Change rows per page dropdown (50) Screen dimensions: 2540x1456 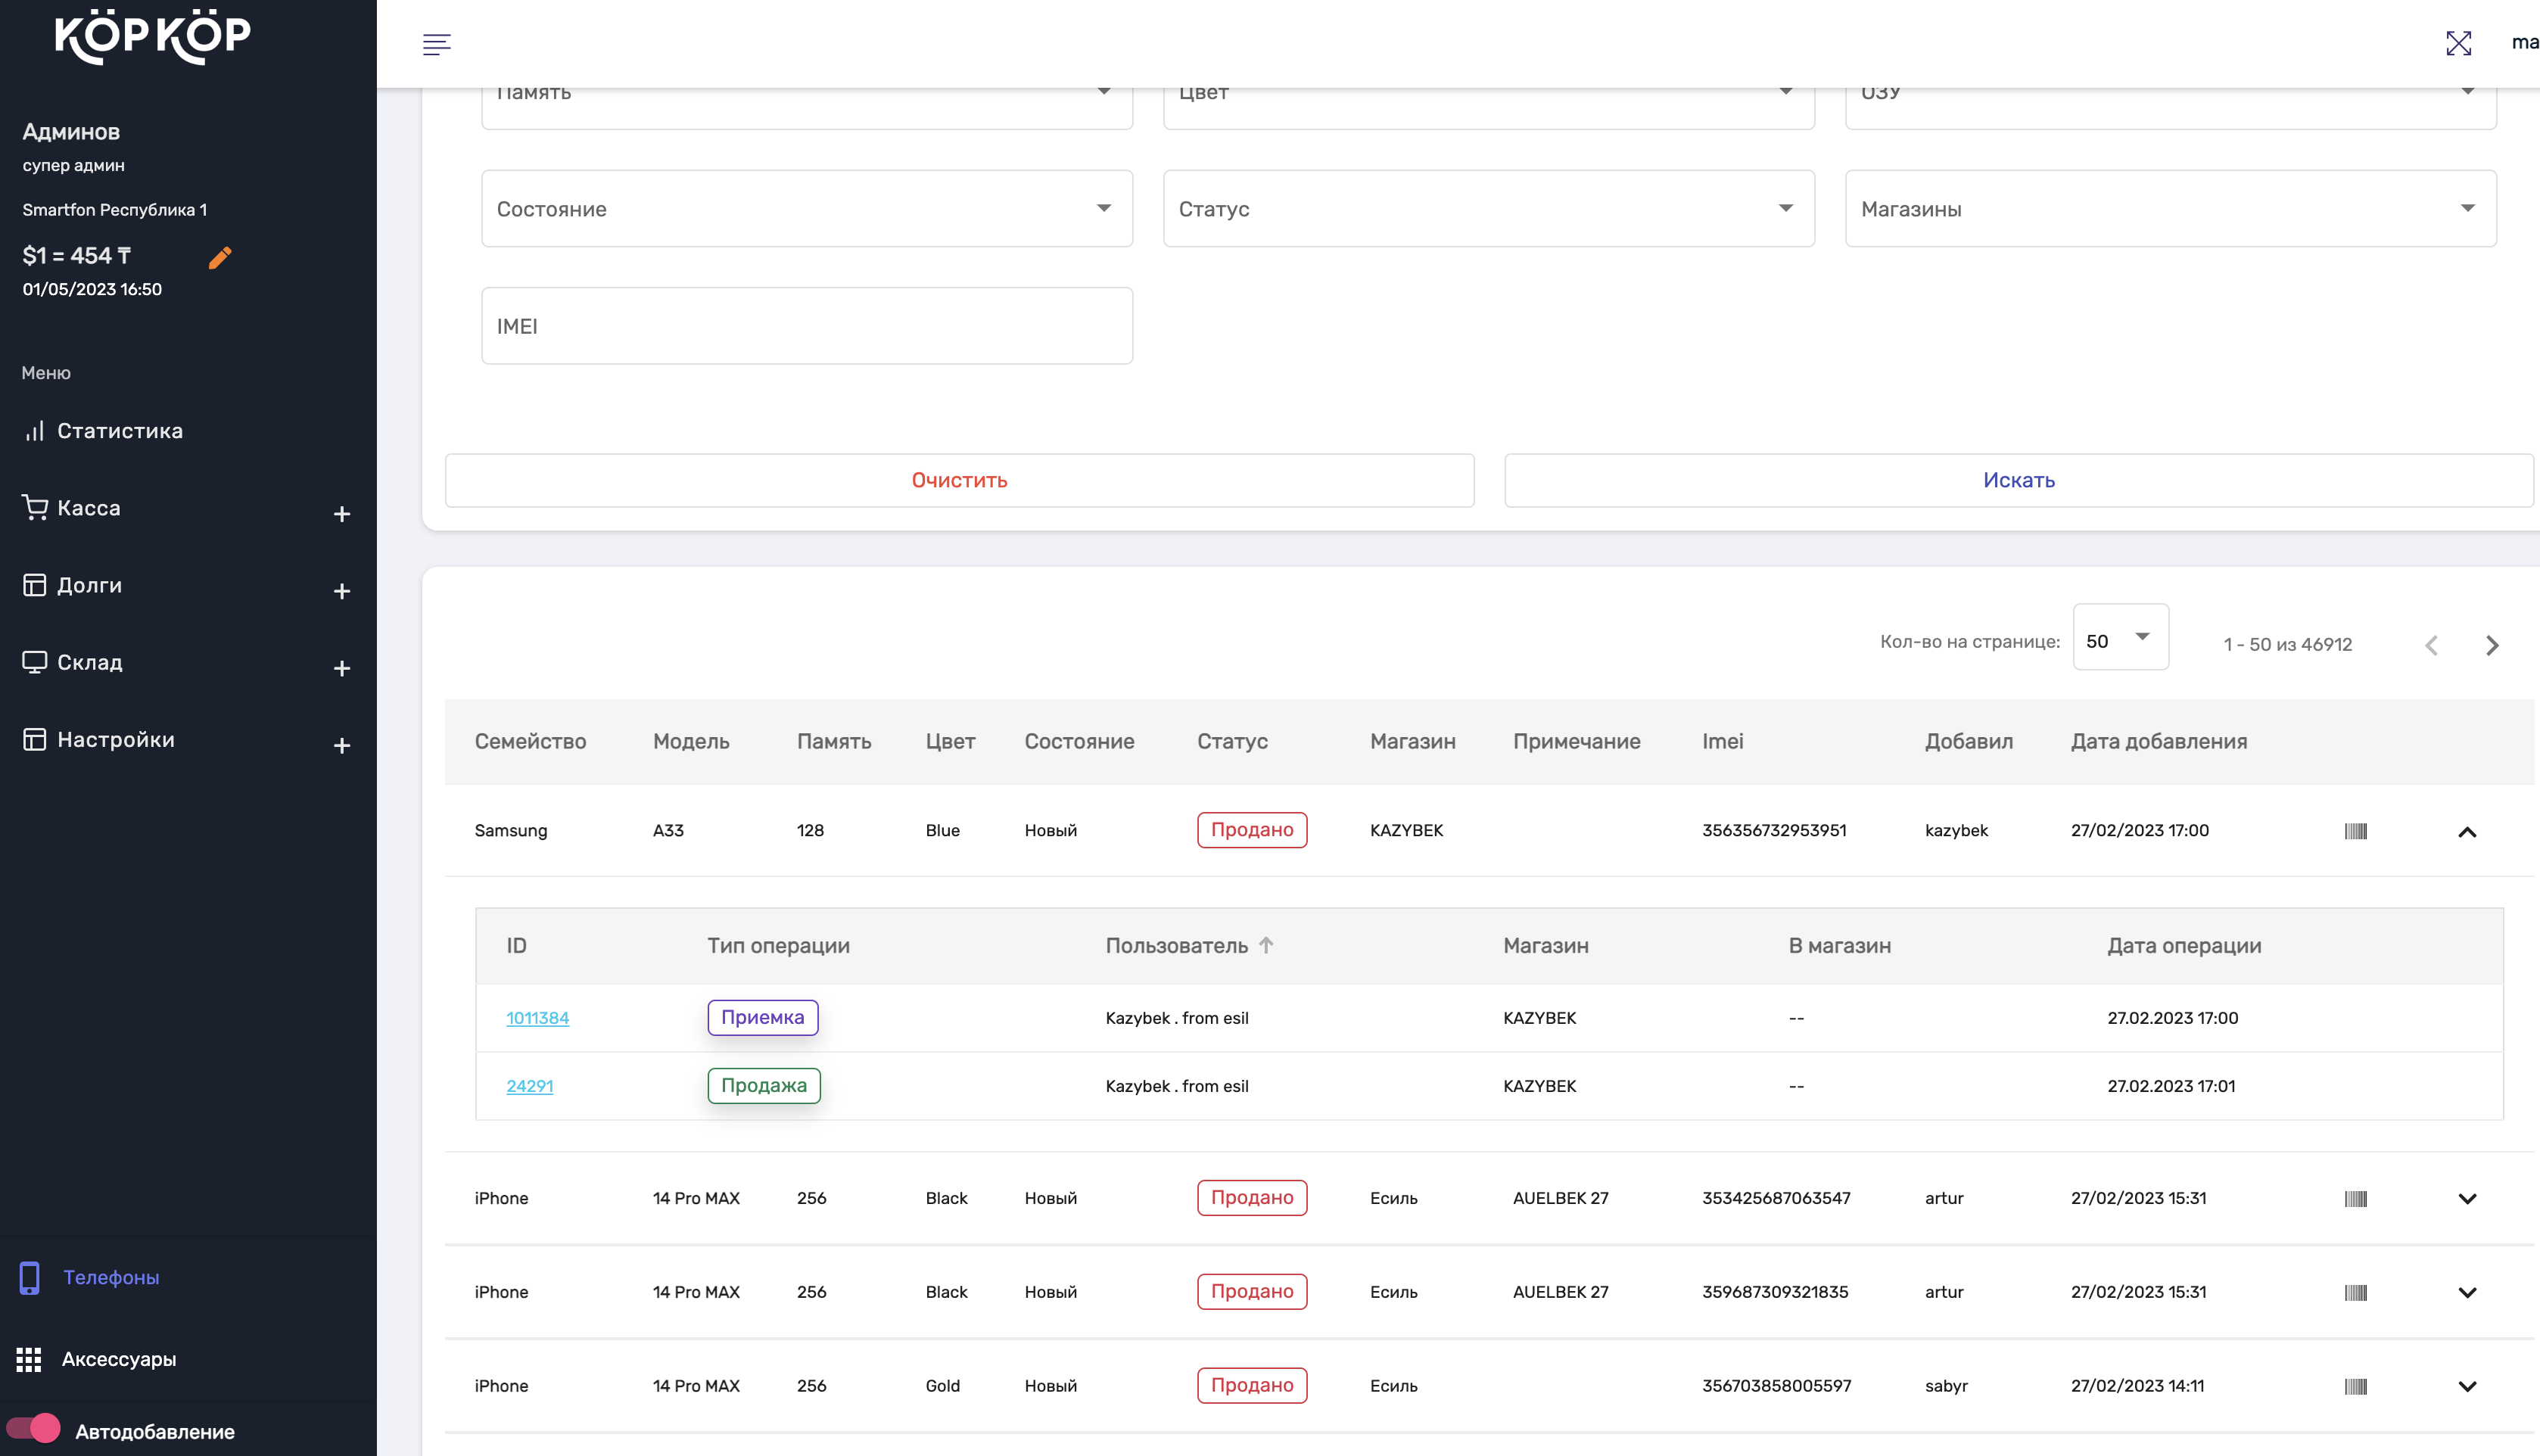(x=2119, y=638)
